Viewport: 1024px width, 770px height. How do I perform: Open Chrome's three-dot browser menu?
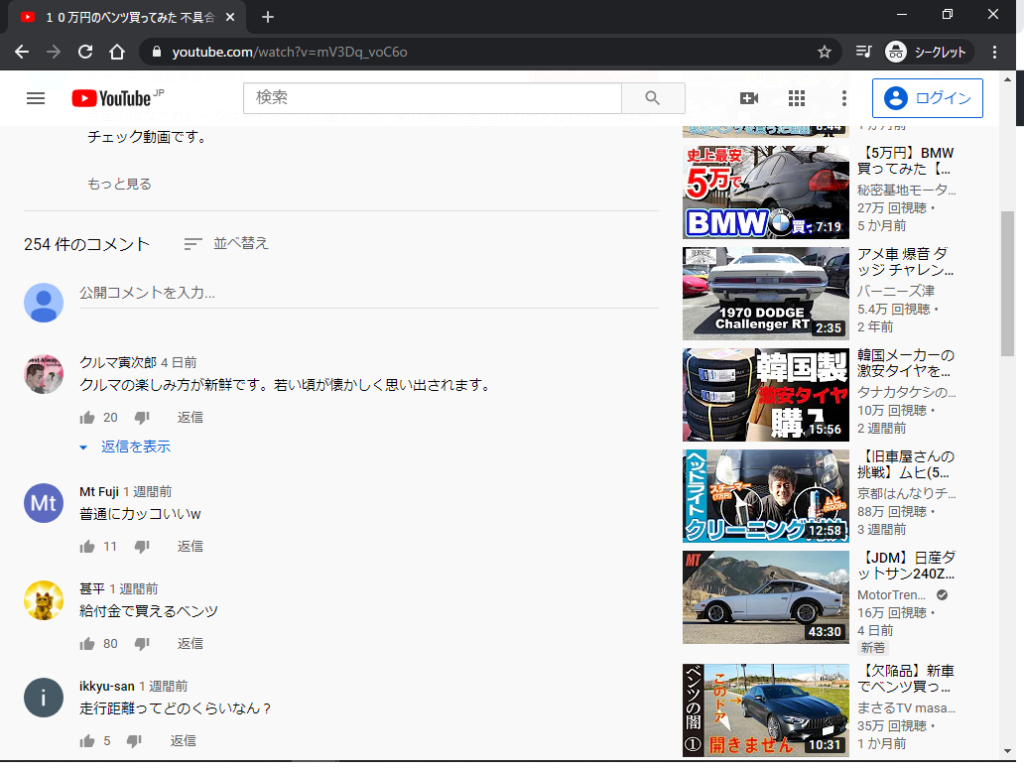tap(994, 52)
